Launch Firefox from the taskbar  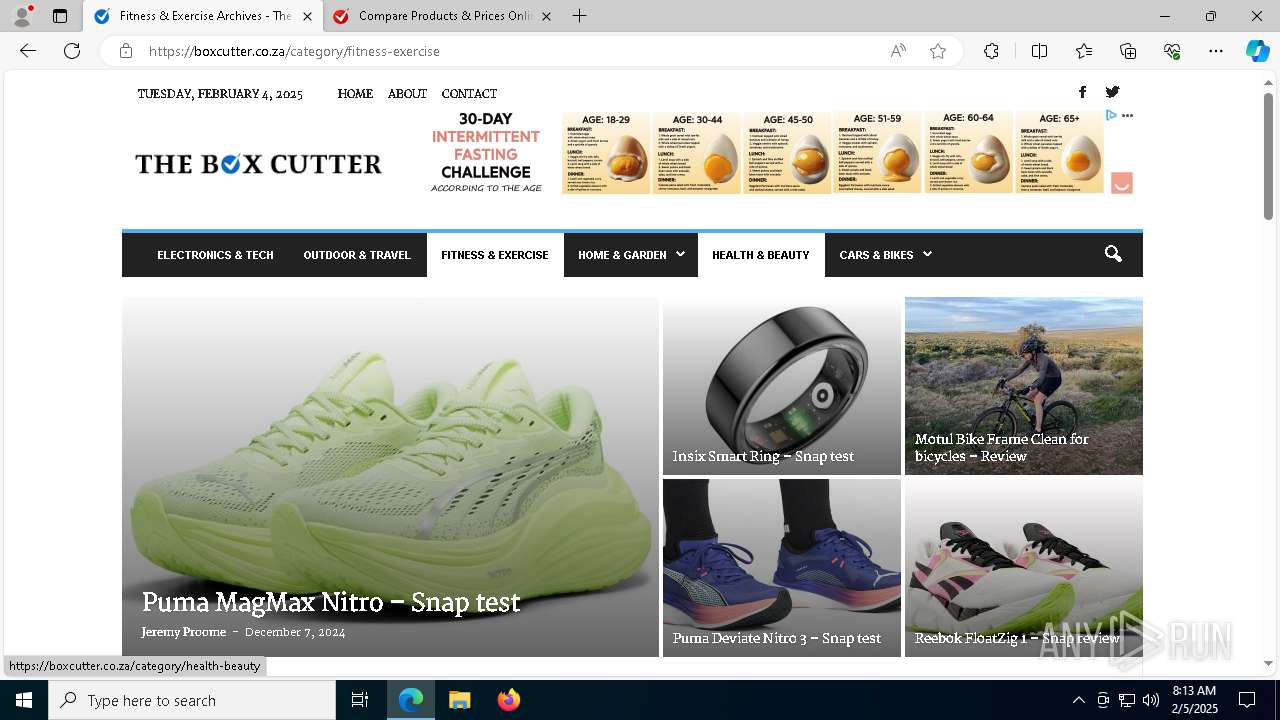pos(508,700)
